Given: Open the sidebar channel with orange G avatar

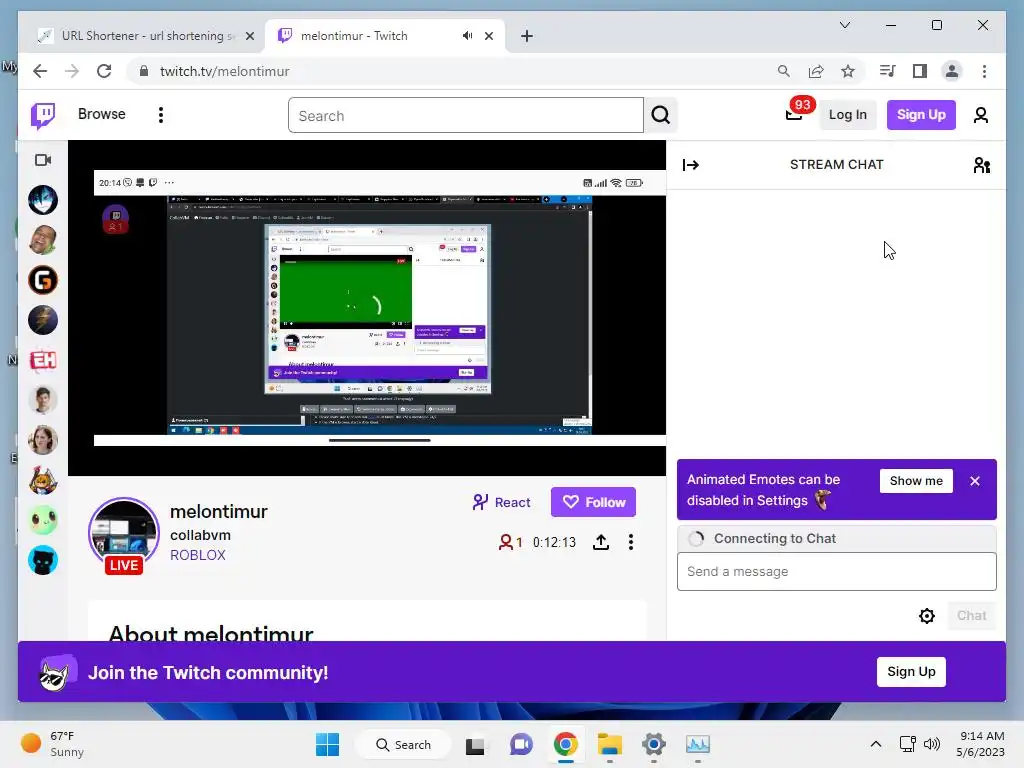Looking at the screenshot, I should pos(43,280).
